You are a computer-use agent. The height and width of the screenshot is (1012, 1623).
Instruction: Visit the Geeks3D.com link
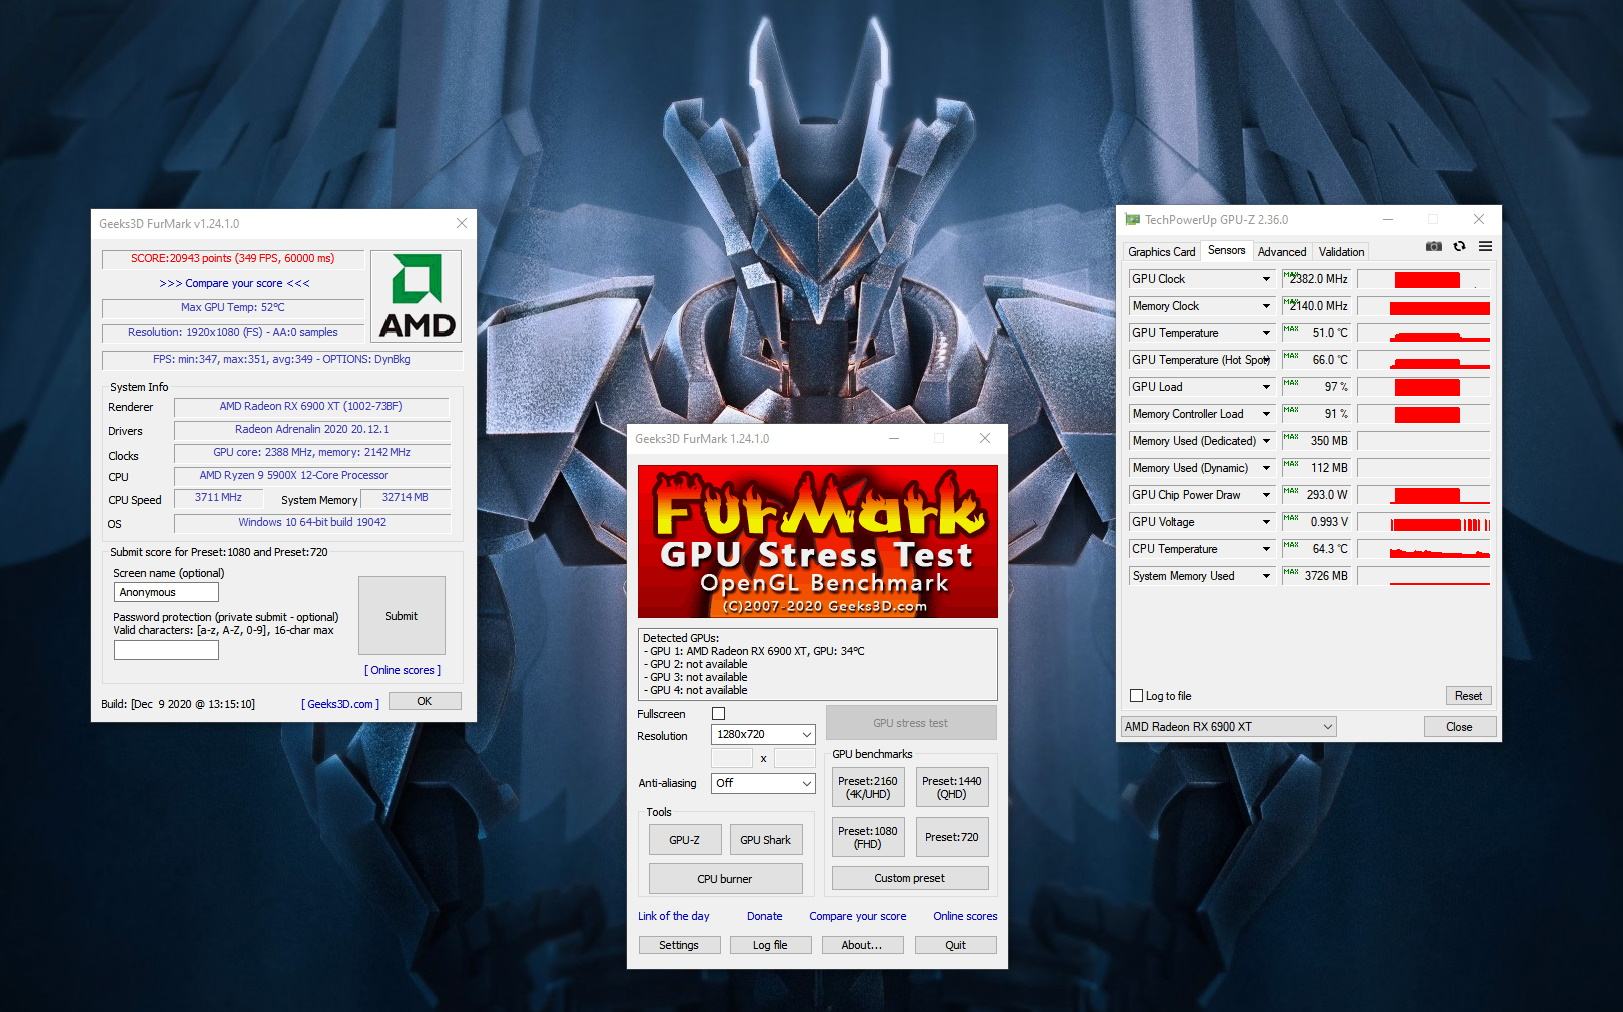pos(340,704)
